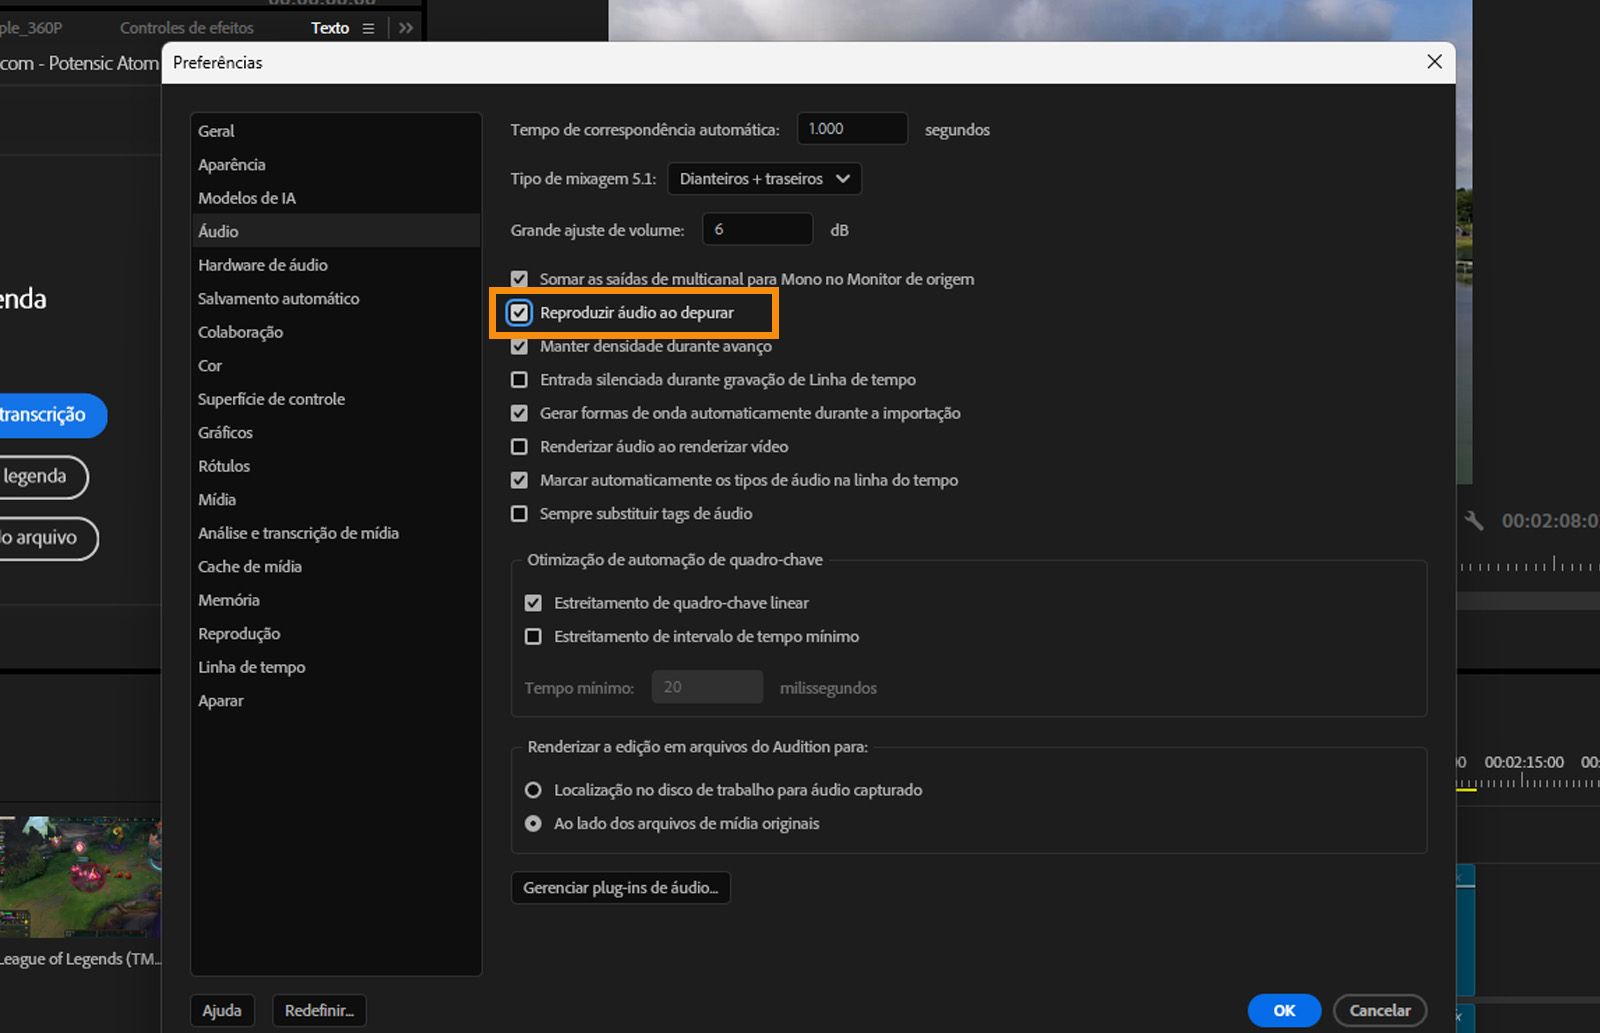Image resolution: width=1600 pixels, height=1033 pixels.
Task: Check "Sempre substituir tags de áudio"
Action: click(519, 513)
